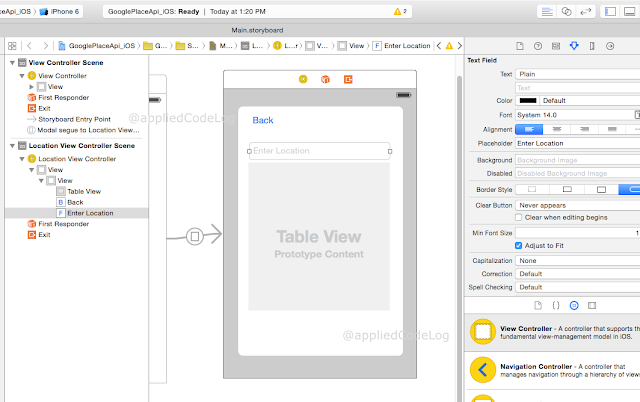Go forward in editor history
This screenshot has height=402, width=640.
[45, 46]
